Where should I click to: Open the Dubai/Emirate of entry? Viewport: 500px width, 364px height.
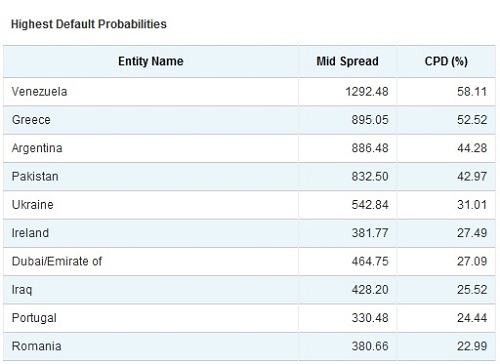click(x=57, y=261)
